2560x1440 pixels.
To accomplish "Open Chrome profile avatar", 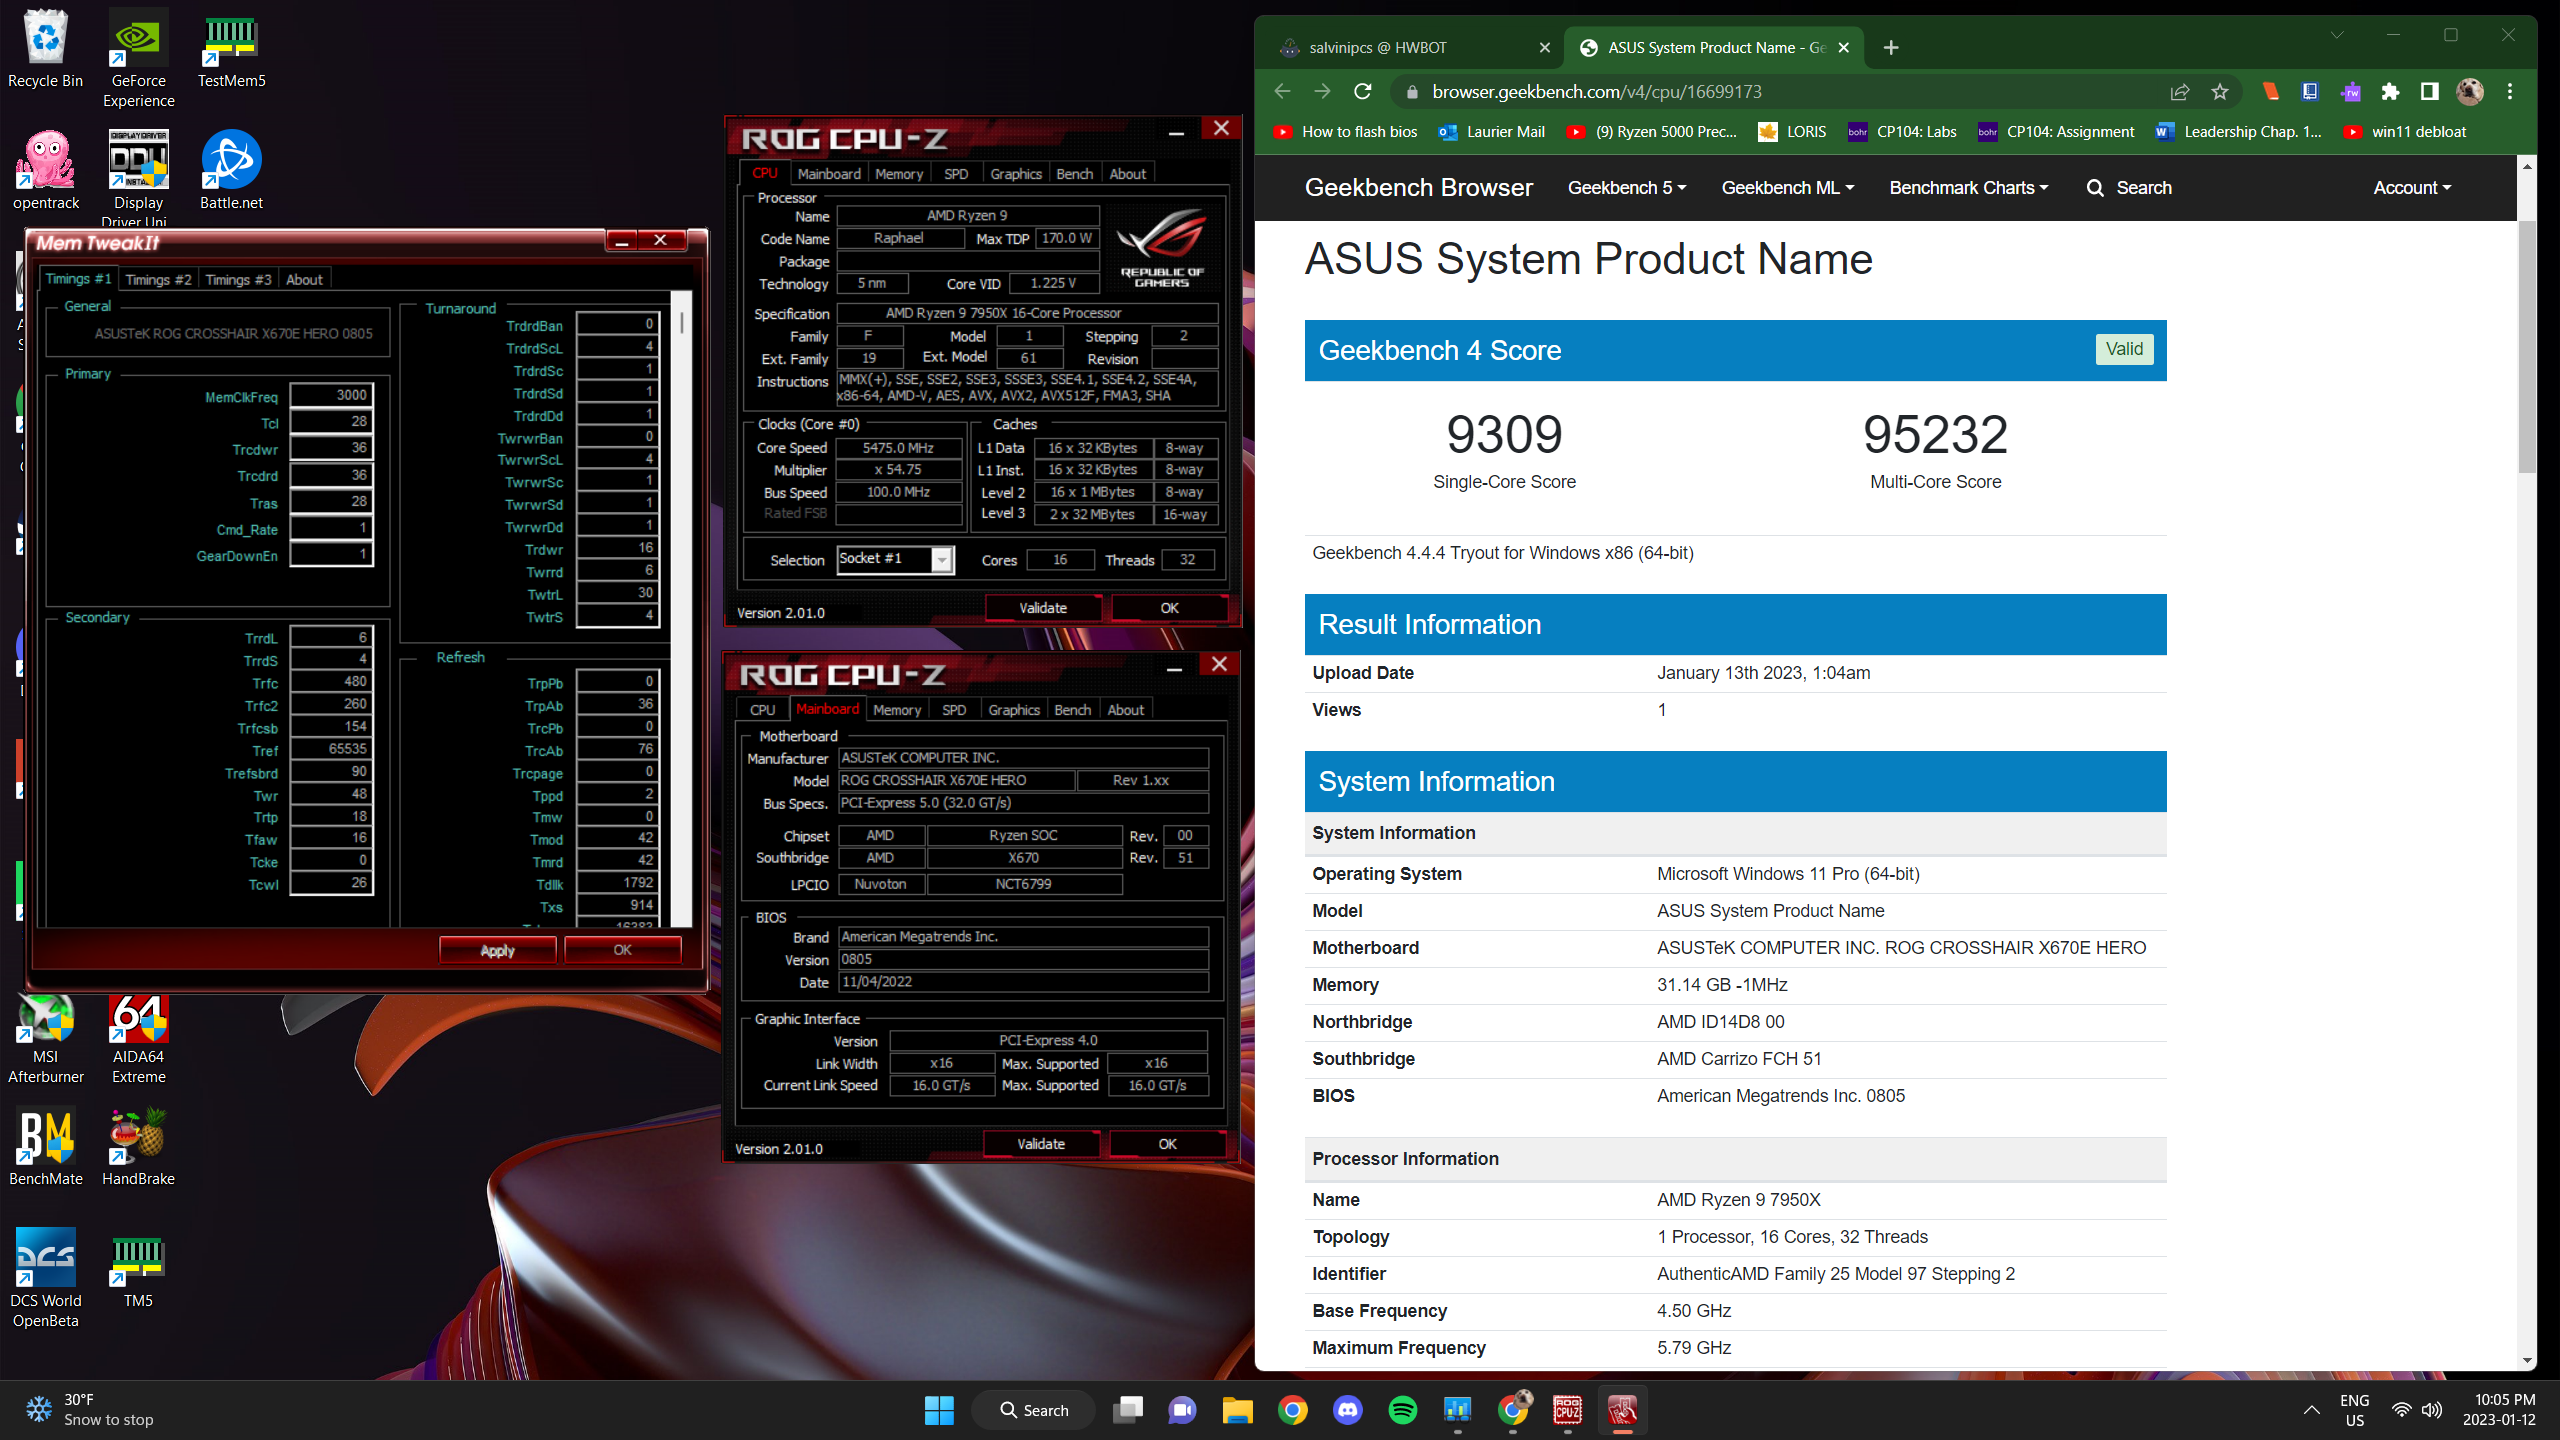I will [x=2470, y=92].
